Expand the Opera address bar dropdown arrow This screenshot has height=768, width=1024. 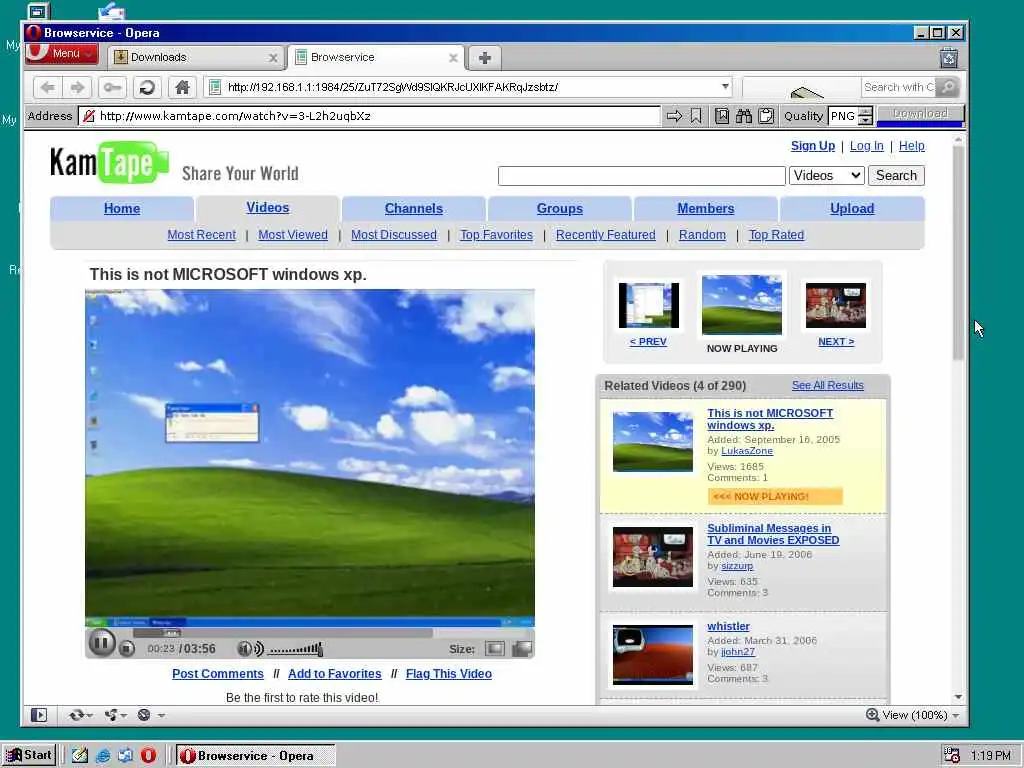tap(725, 86)
